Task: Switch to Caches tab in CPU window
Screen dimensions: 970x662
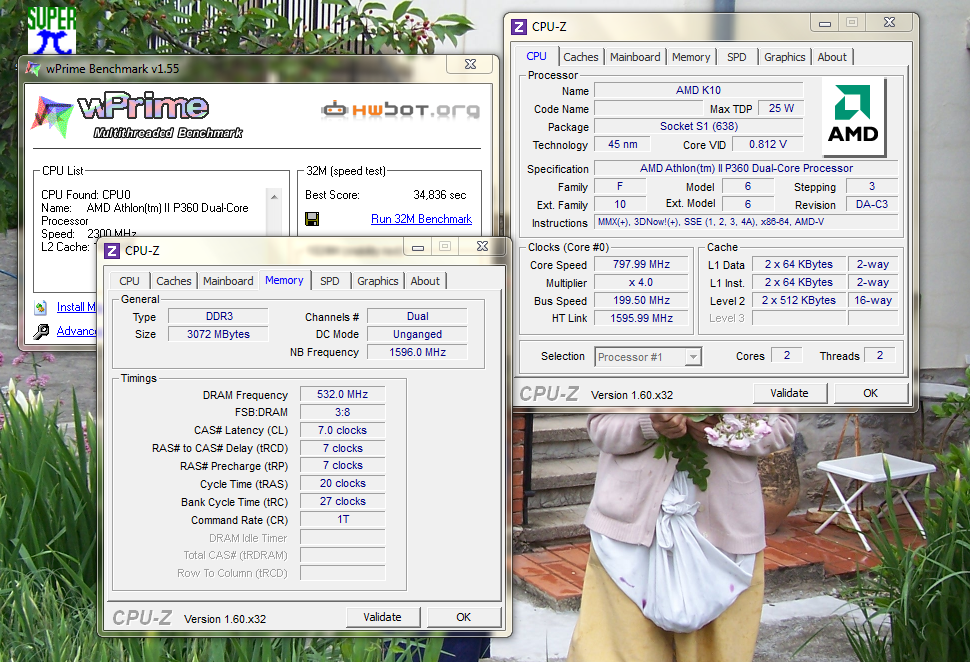Action: [580, 57]
